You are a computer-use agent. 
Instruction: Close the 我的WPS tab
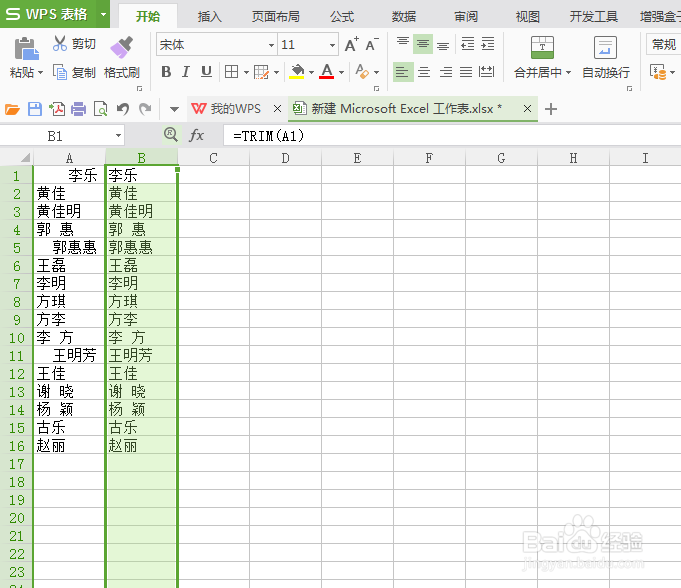pyautogui.click(x=277, y=109)
